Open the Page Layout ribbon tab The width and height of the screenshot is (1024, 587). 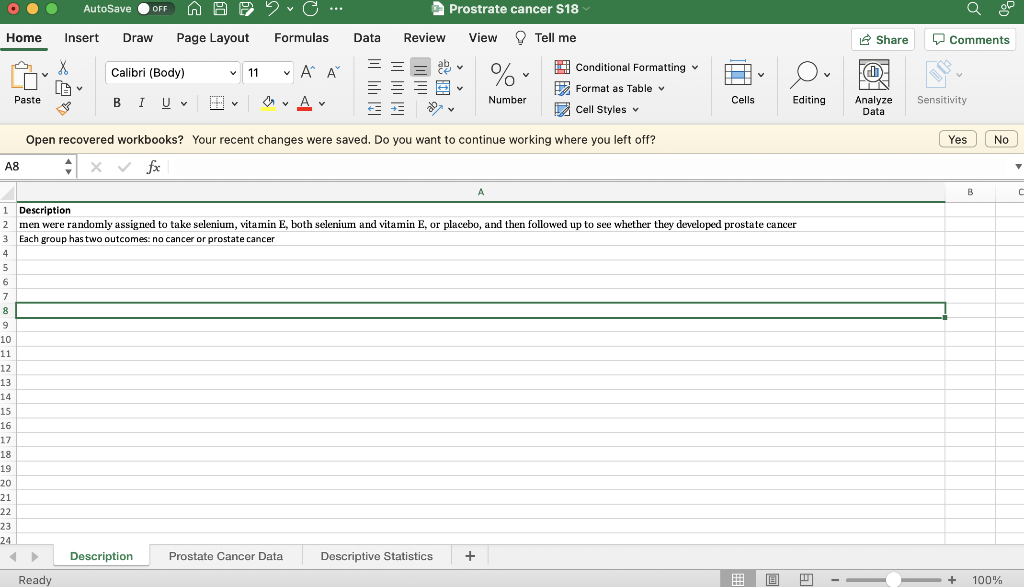[213, 38]
